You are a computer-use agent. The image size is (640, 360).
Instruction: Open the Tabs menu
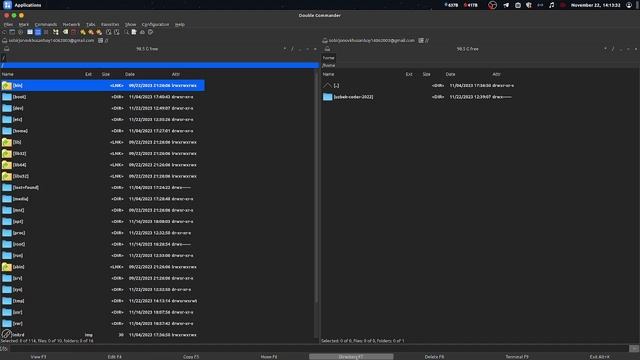[x=91, y=24]
